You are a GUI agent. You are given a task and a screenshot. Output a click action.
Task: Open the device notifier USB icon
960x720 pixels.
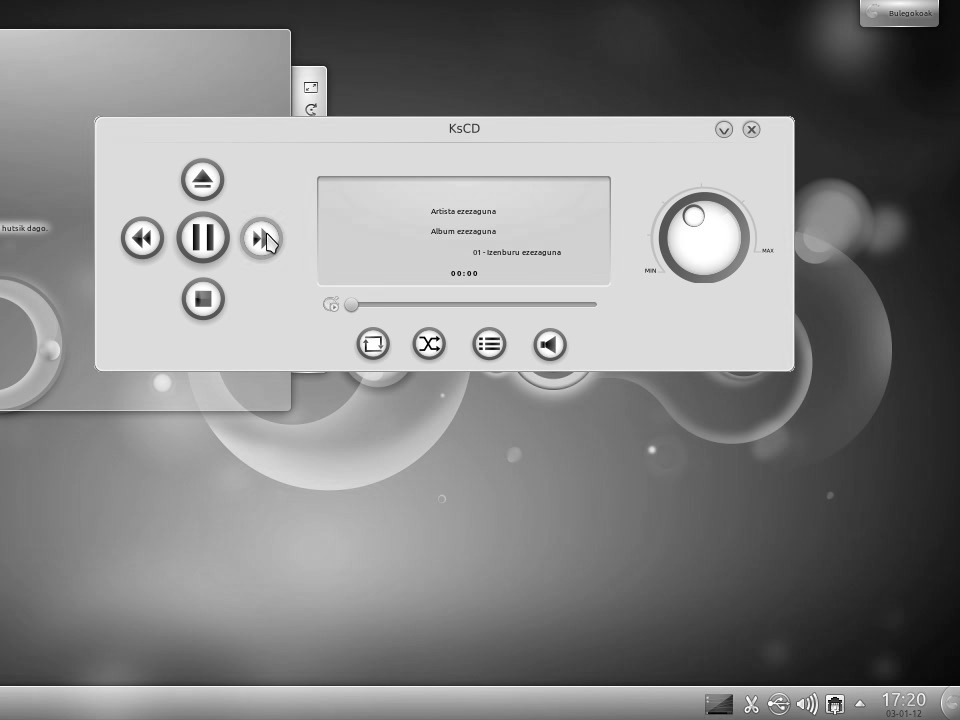point(779,704)
